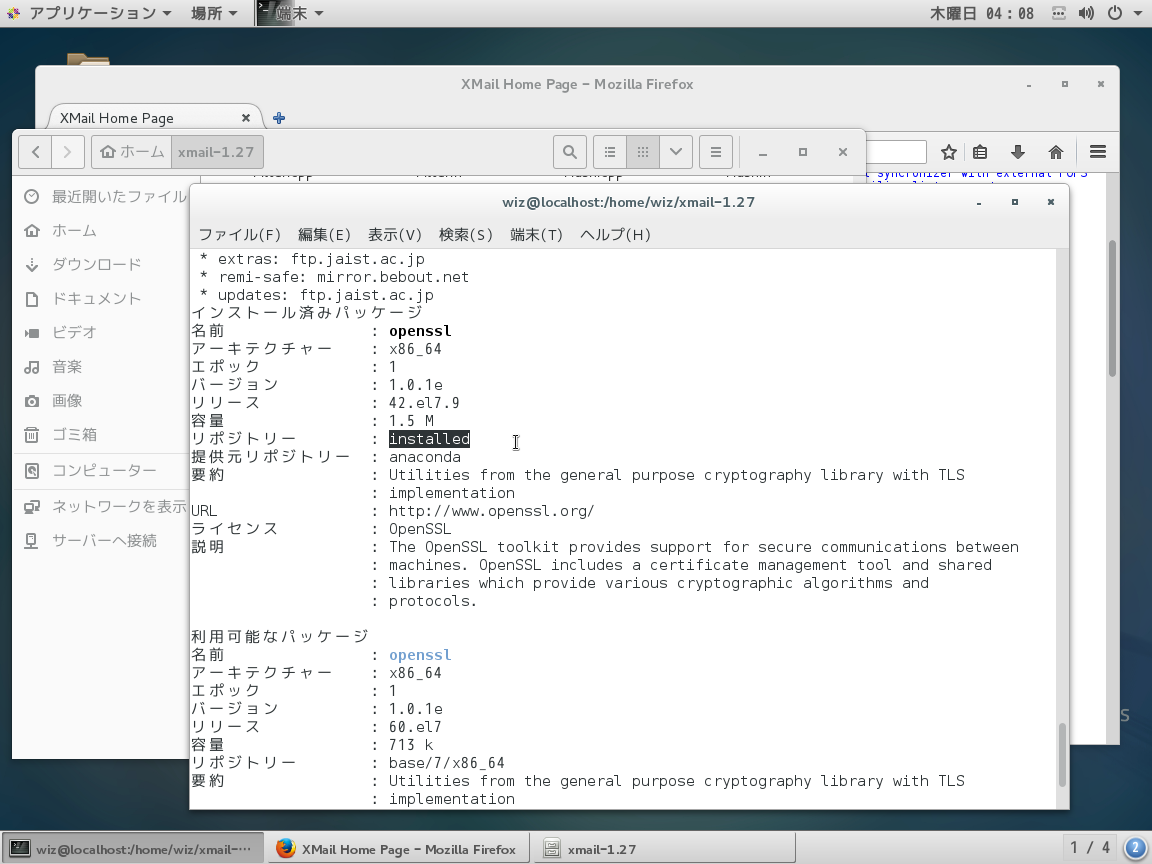This screenshot has height=864, width=1152.
Task: Open the Firefox hamburger menu
Action: 1098,152
